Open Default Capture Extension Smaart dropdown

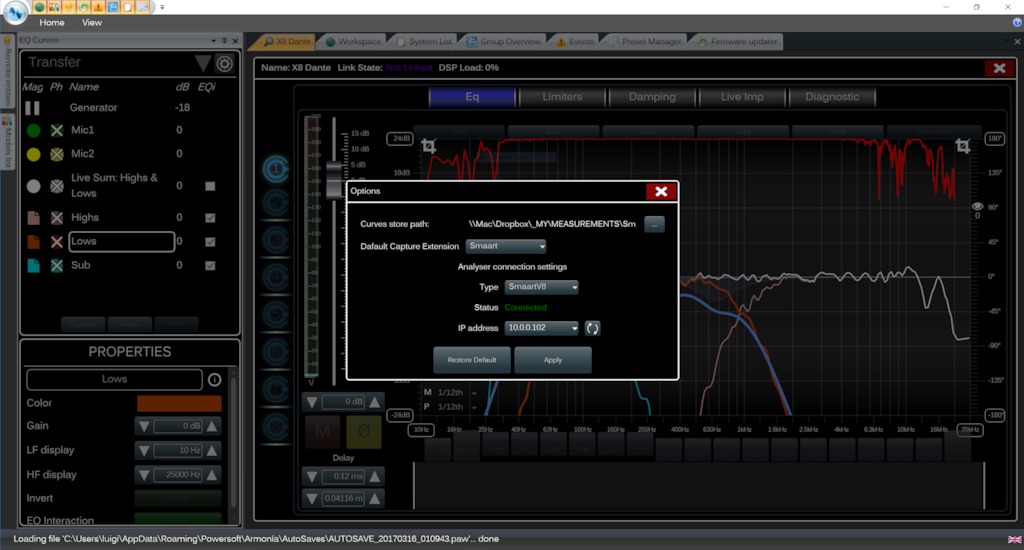(506, 246)
